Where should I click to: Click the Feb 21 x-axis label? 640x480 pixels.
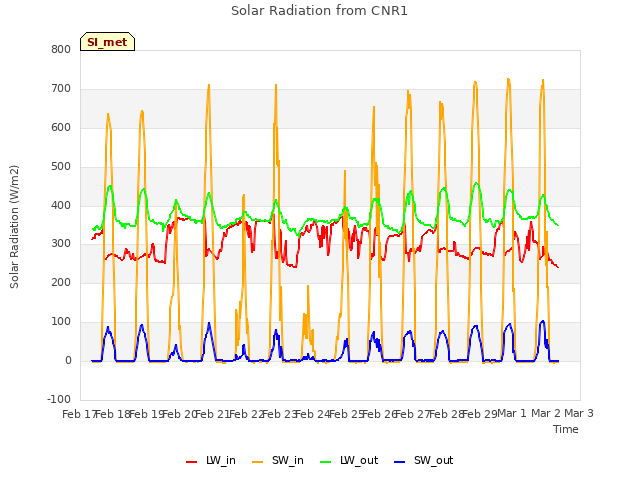point(213,414)
